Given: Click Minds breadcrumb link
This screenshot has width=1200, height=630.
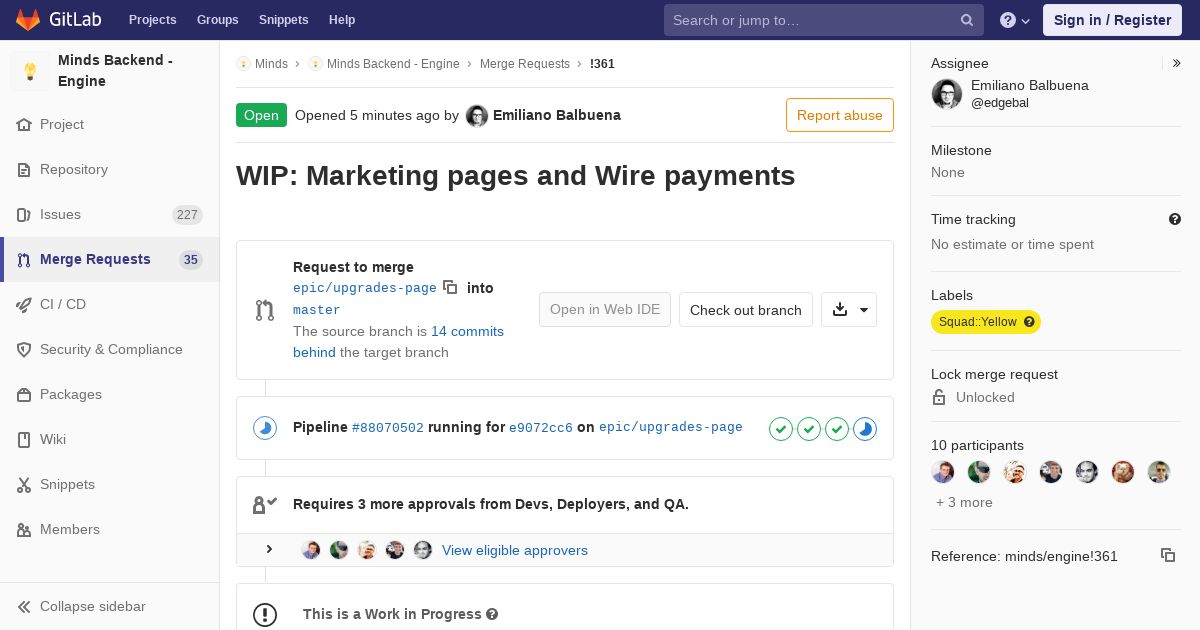Looking at the screenshot, I should coord(271,63).
